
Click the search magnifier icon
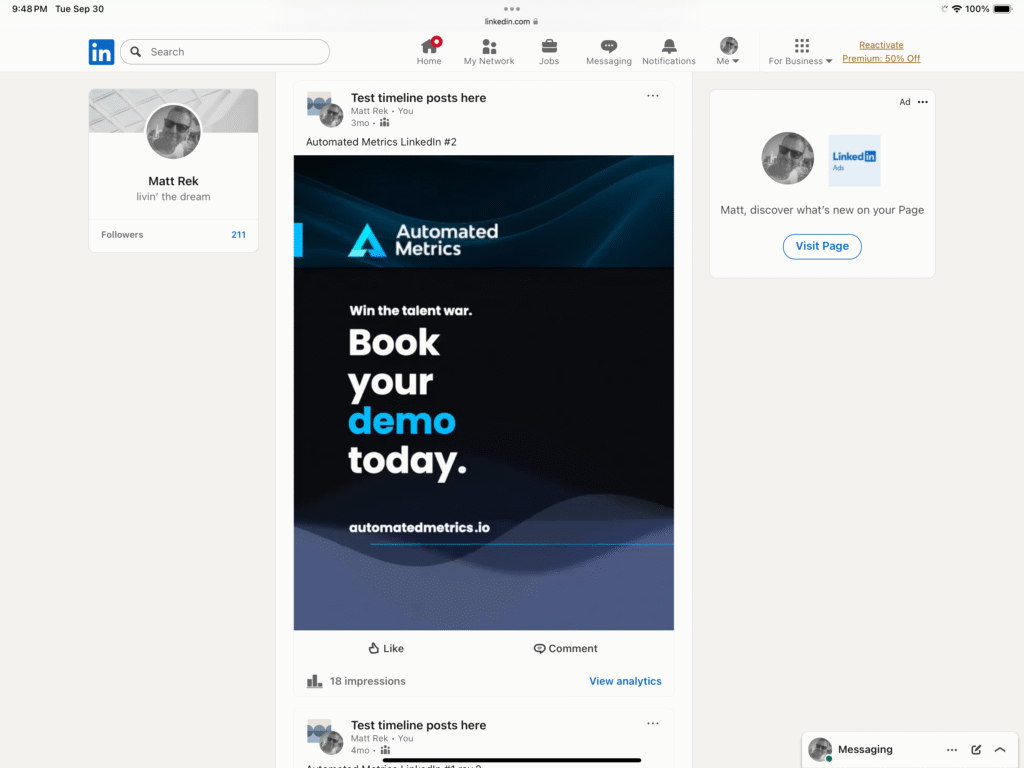[x=136, y=52]
